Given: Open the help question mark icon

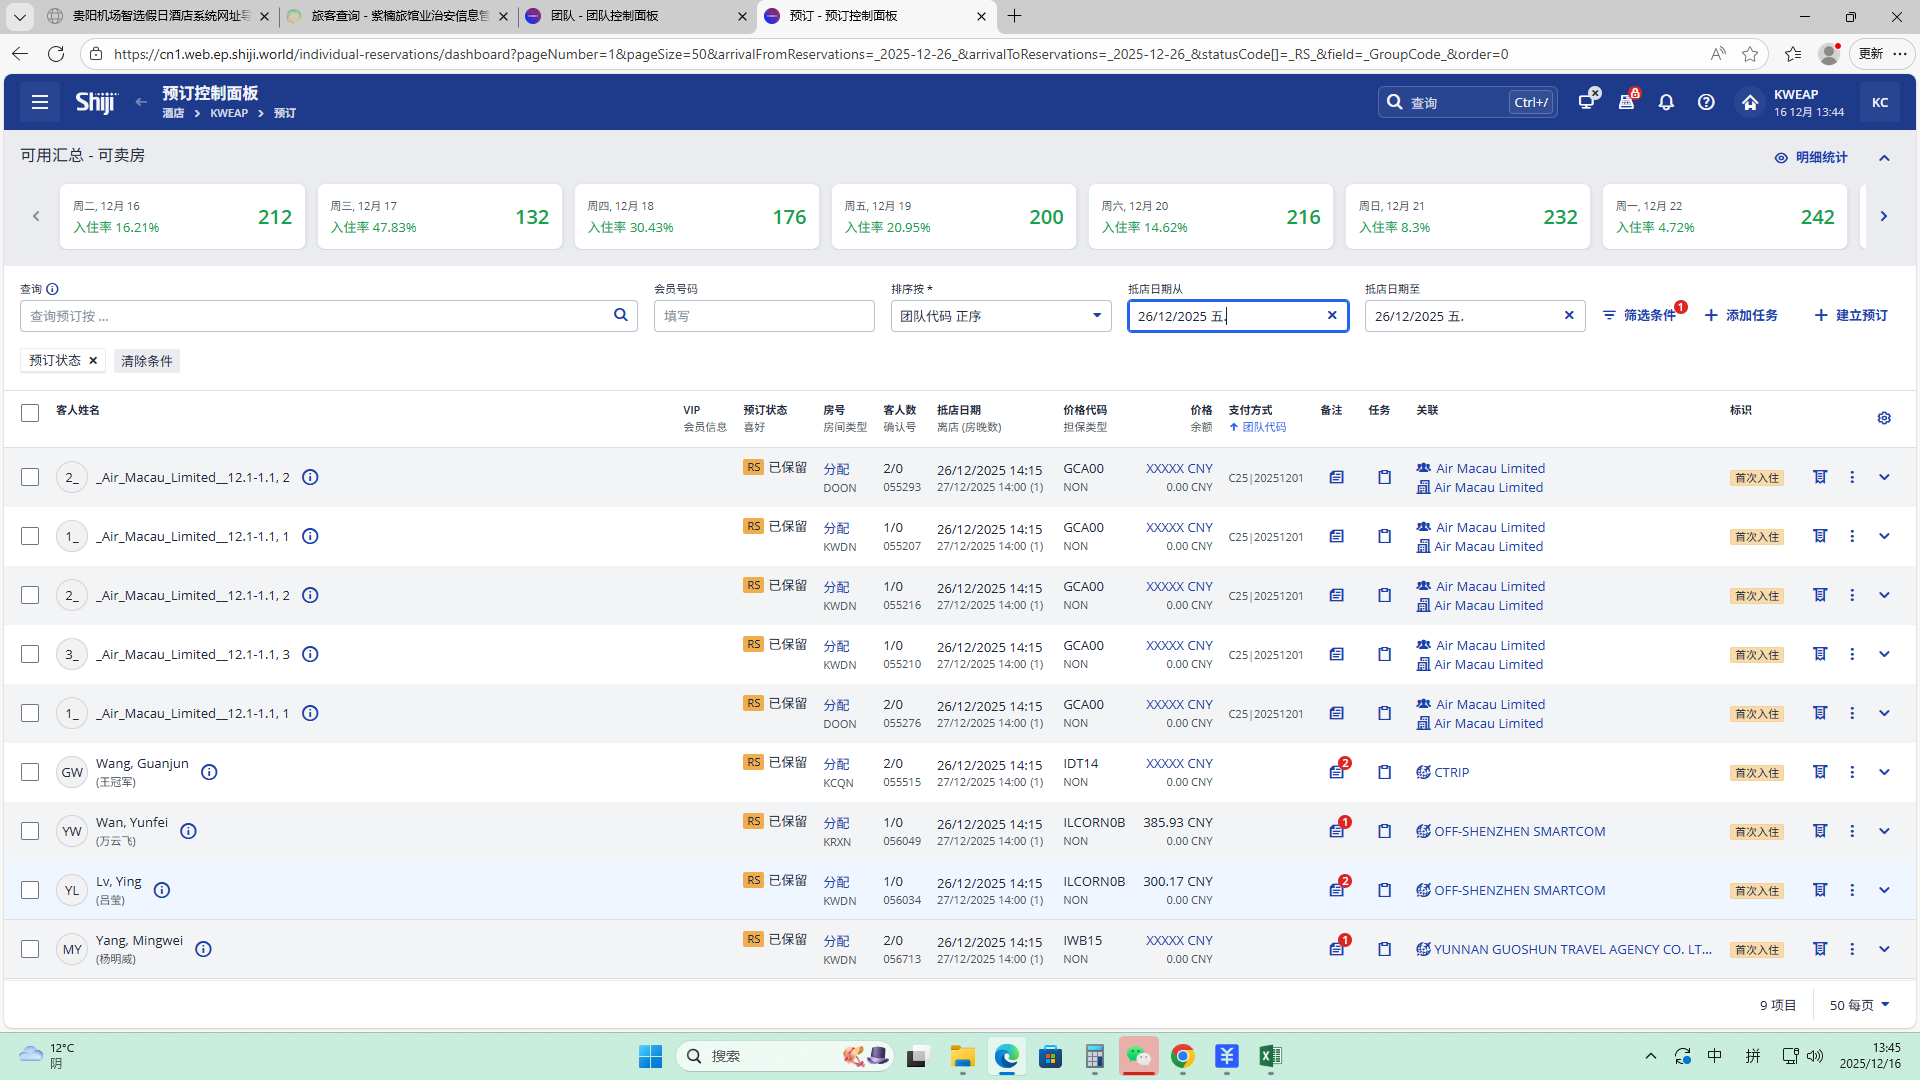Looking at the screenshot, I should tap(1706, 102).
